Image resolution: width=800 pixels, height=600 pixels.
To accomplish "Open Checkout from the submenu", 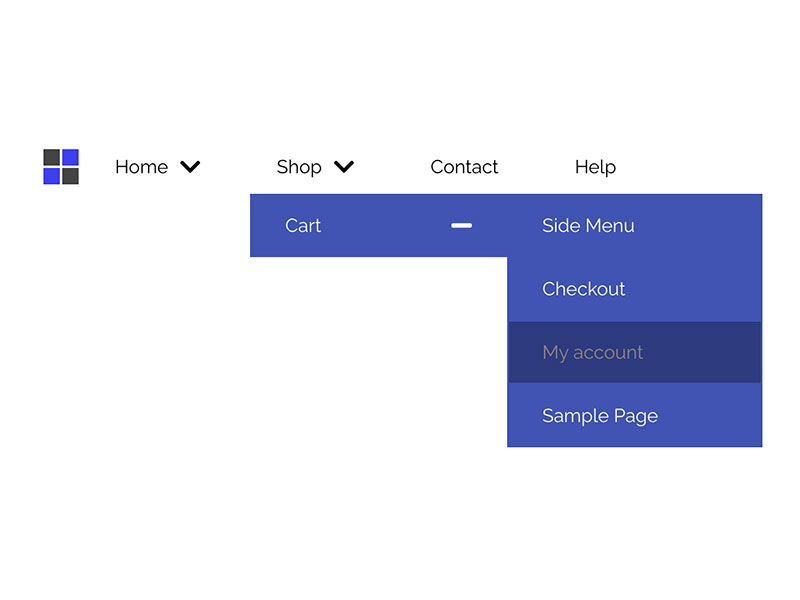I will pos(584,289).
